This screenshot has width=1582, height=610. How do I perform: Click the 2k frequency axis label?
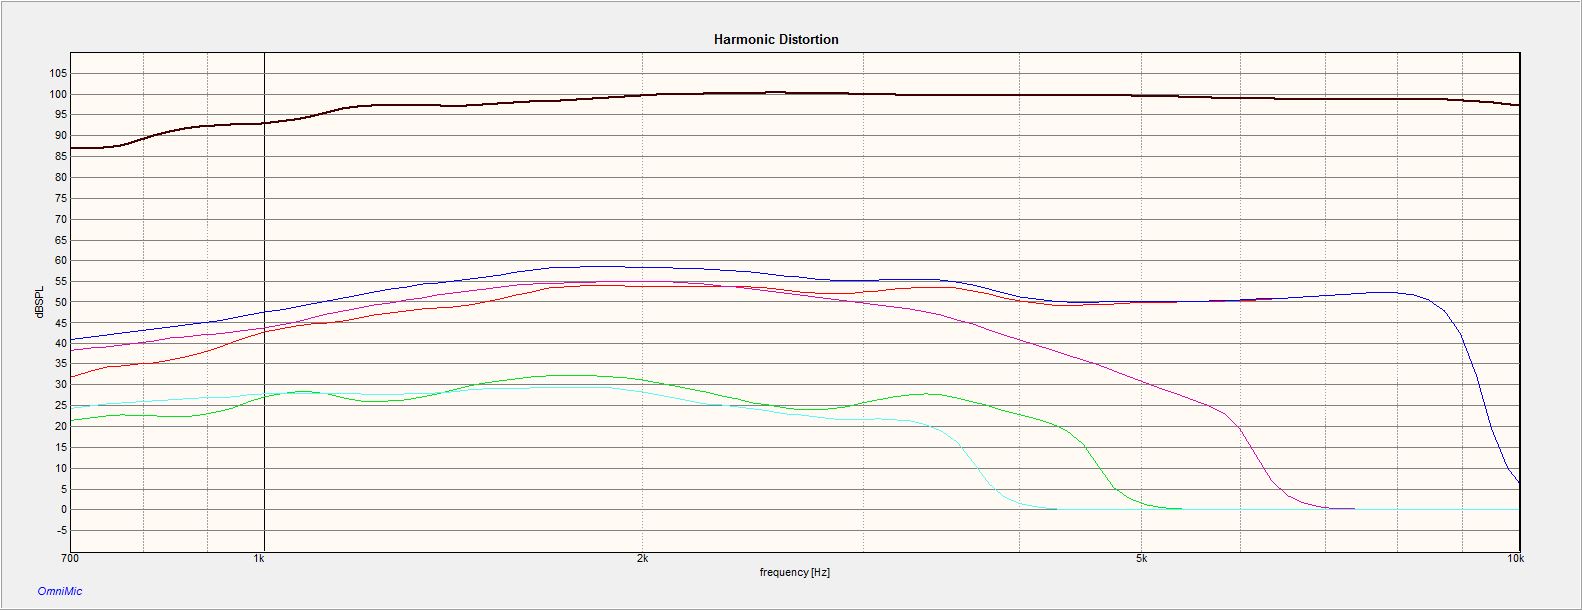641,559
